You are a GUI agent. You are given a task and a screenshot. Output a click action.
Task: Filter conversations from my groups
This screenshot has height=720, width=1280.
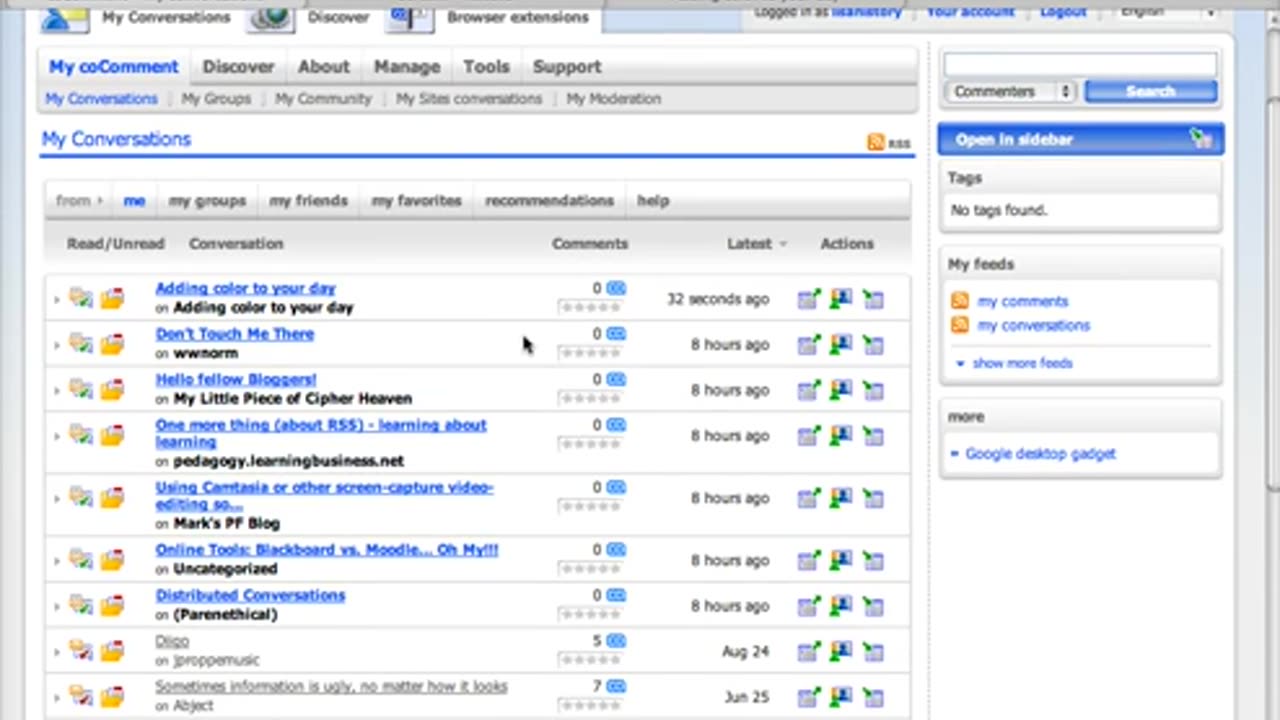pyautogui.click(x=207, y=200)
